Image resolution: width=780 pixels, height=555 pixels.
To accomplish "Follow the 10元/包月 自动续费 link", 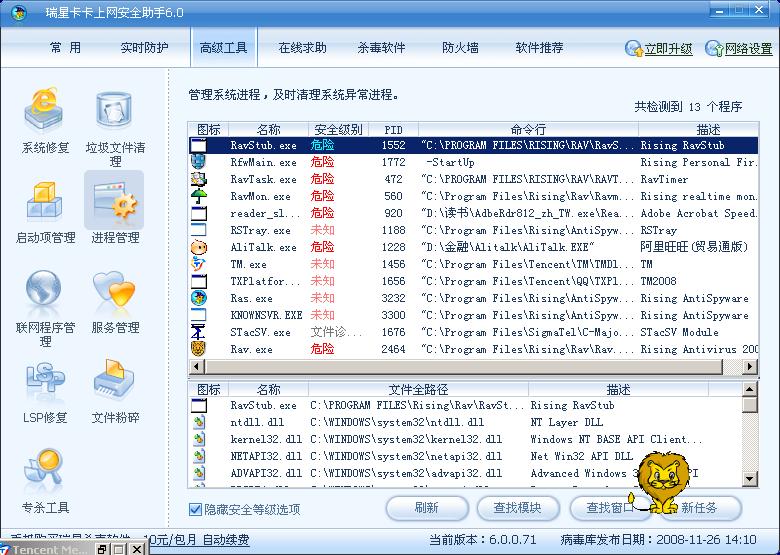I will pos(196,540).
